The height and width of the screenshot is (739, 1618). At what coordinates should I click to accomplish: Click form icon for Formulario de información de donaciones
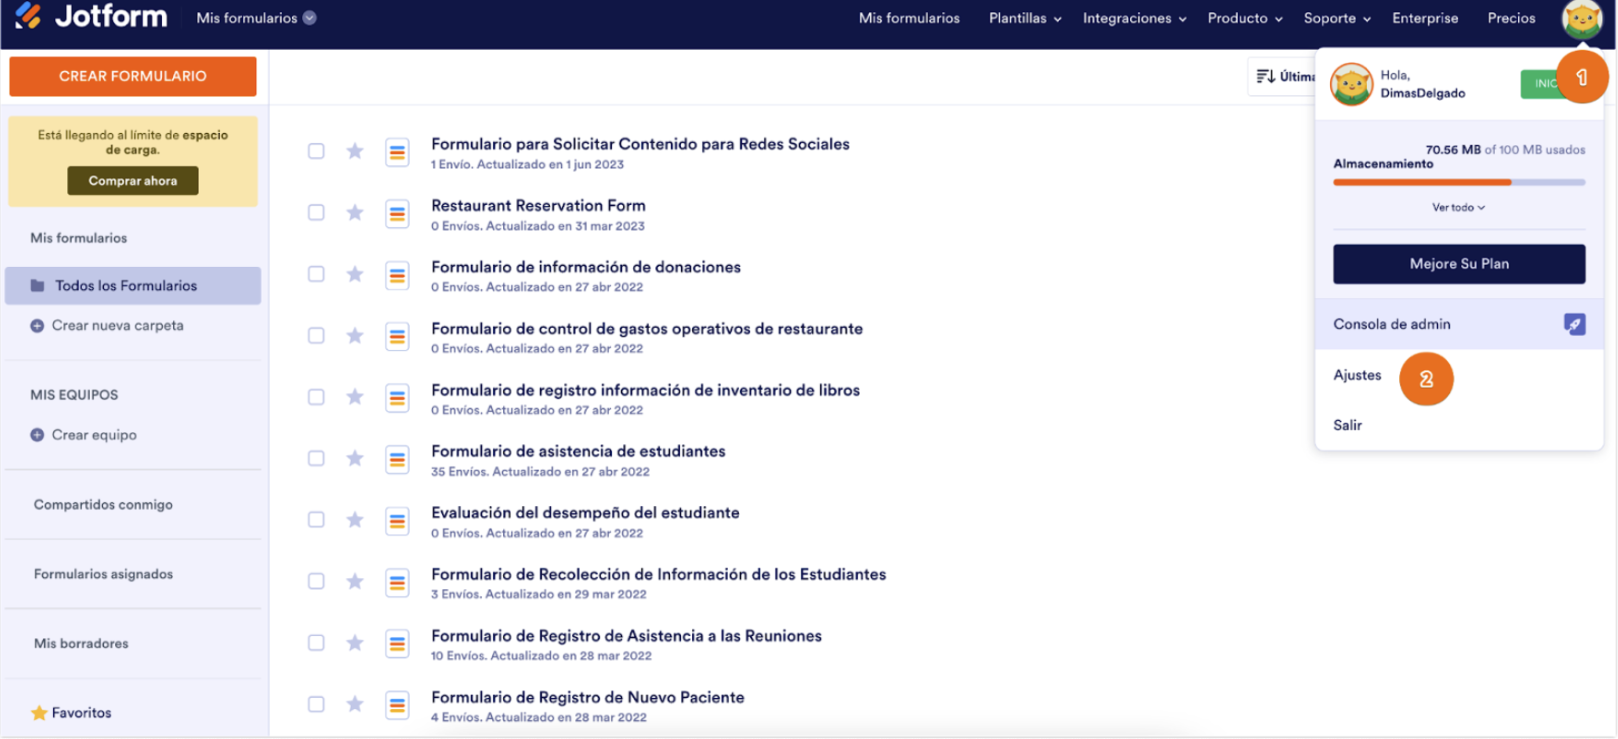pos(397,275)
